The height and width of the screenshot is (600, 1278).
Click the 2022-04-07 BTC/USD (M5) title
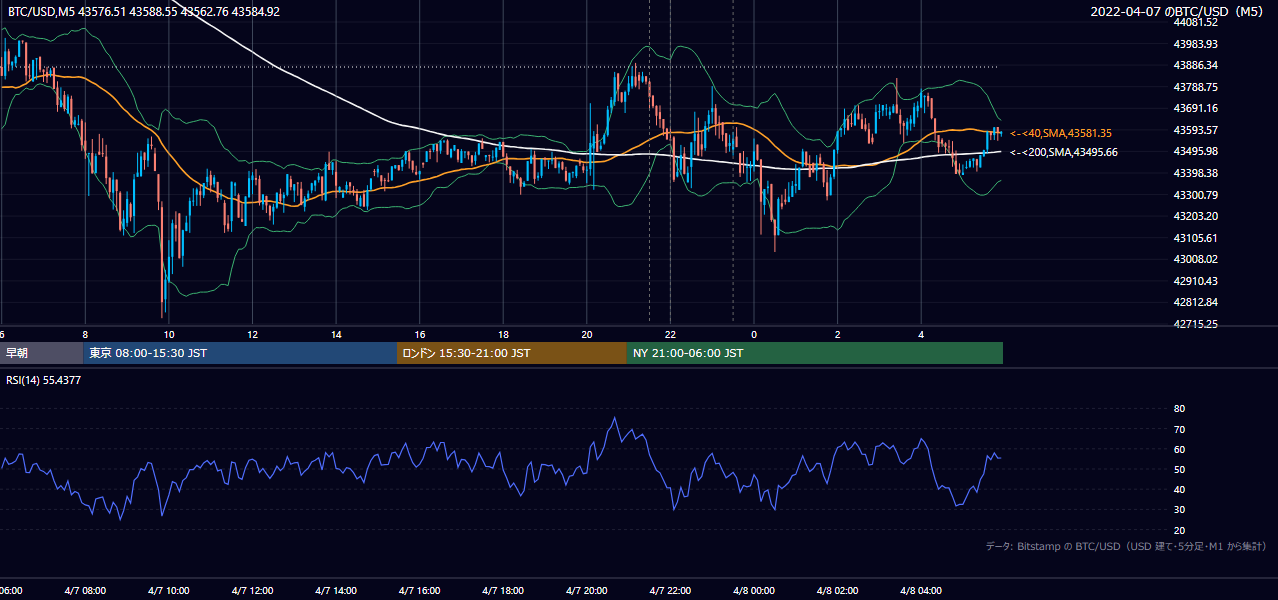coord(1177,12)
